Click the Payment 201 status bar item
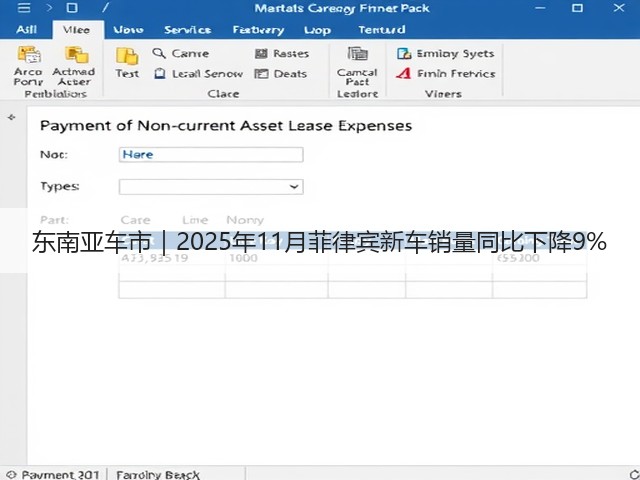 click(54, 475)
